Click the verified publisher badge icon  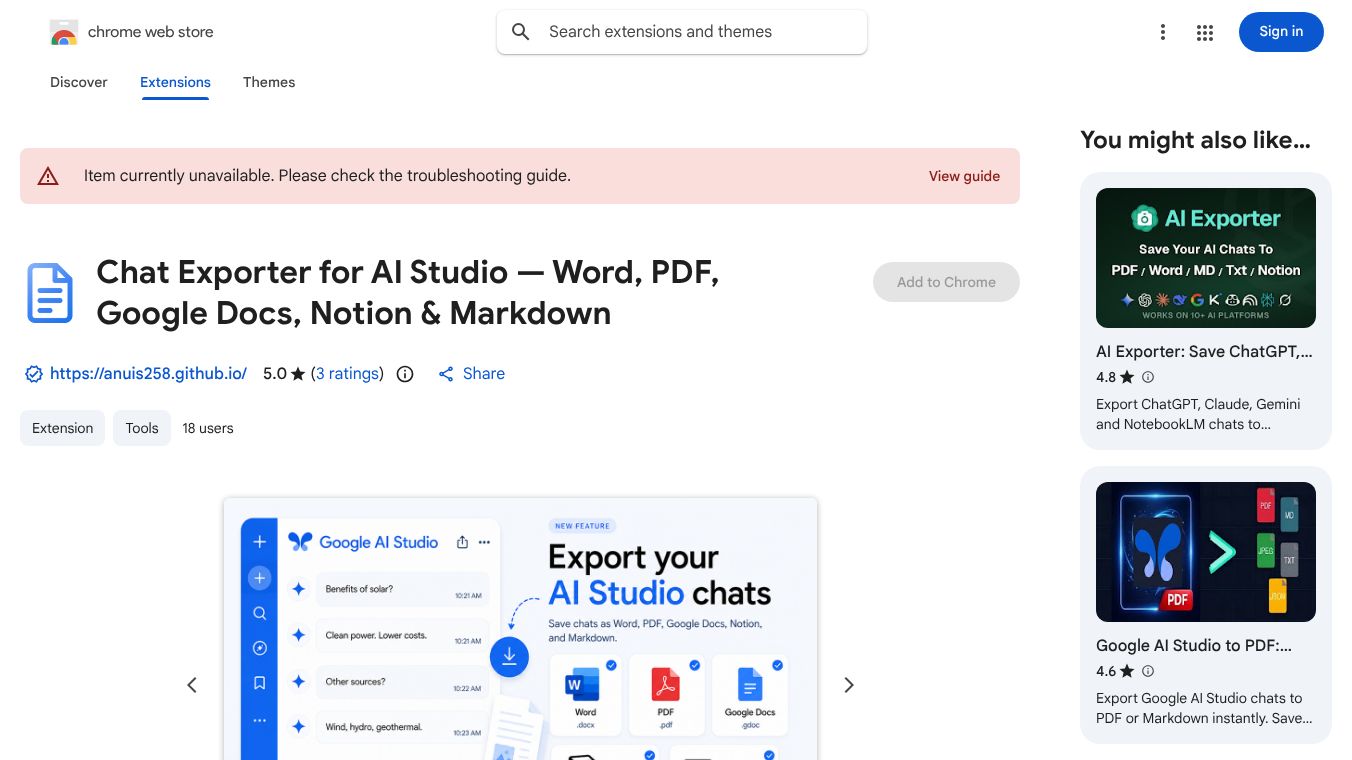[34, 374]
